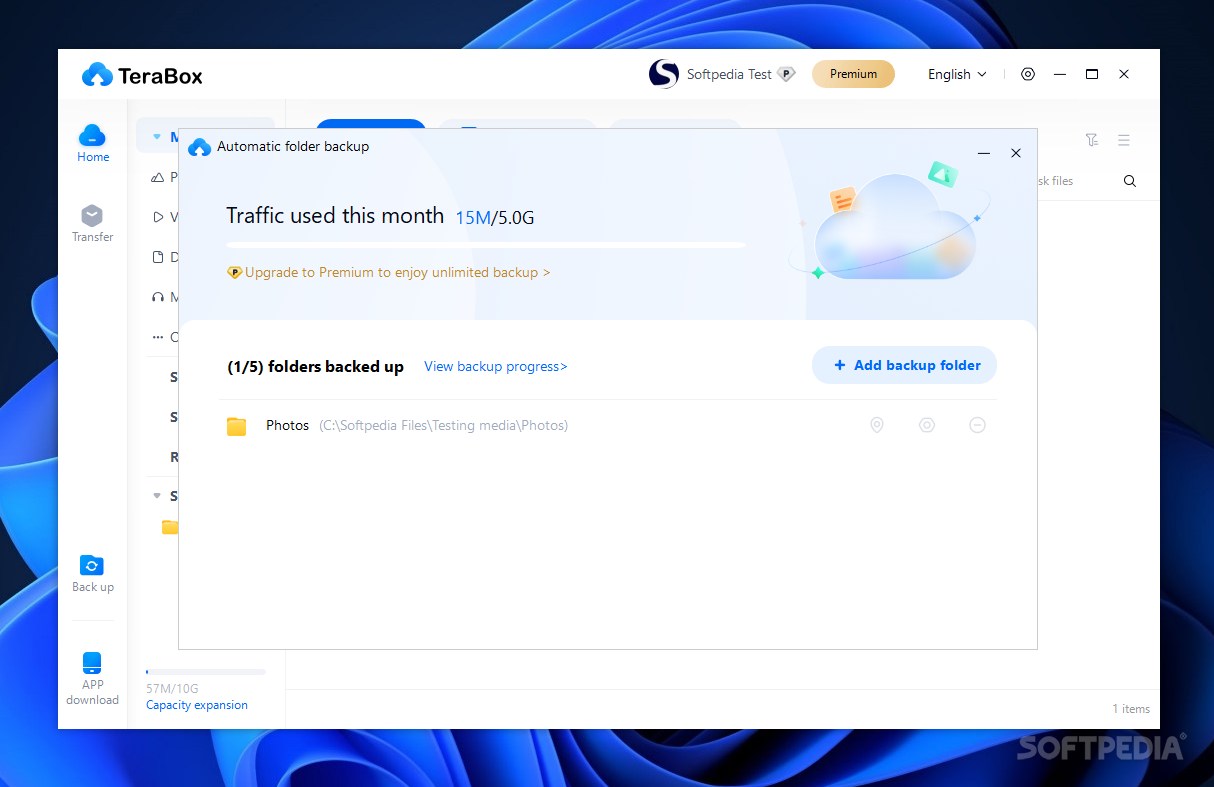1214x787 pixels.
Task: Click the C:\Softpedia Files\Testing media\Photos path
Action: point(444,426)
